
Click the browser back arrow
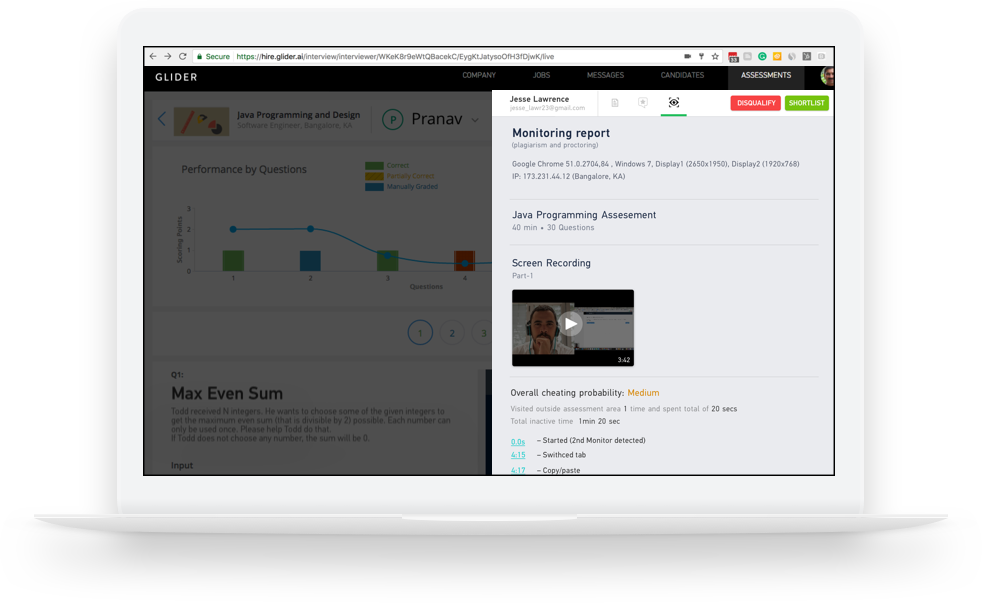pyautogui.click(x=152, y=57)
